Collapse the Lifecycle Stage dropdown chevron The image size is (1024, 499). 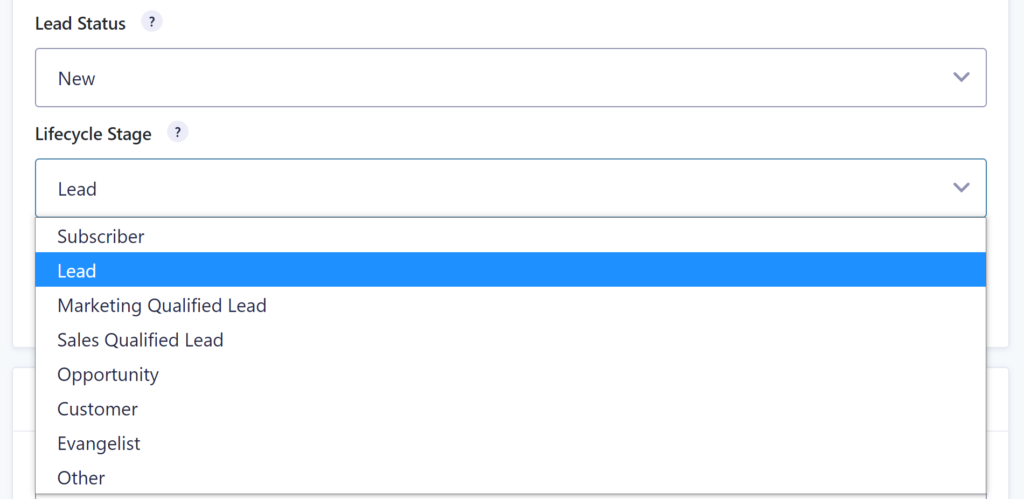[x=961, y=188]
